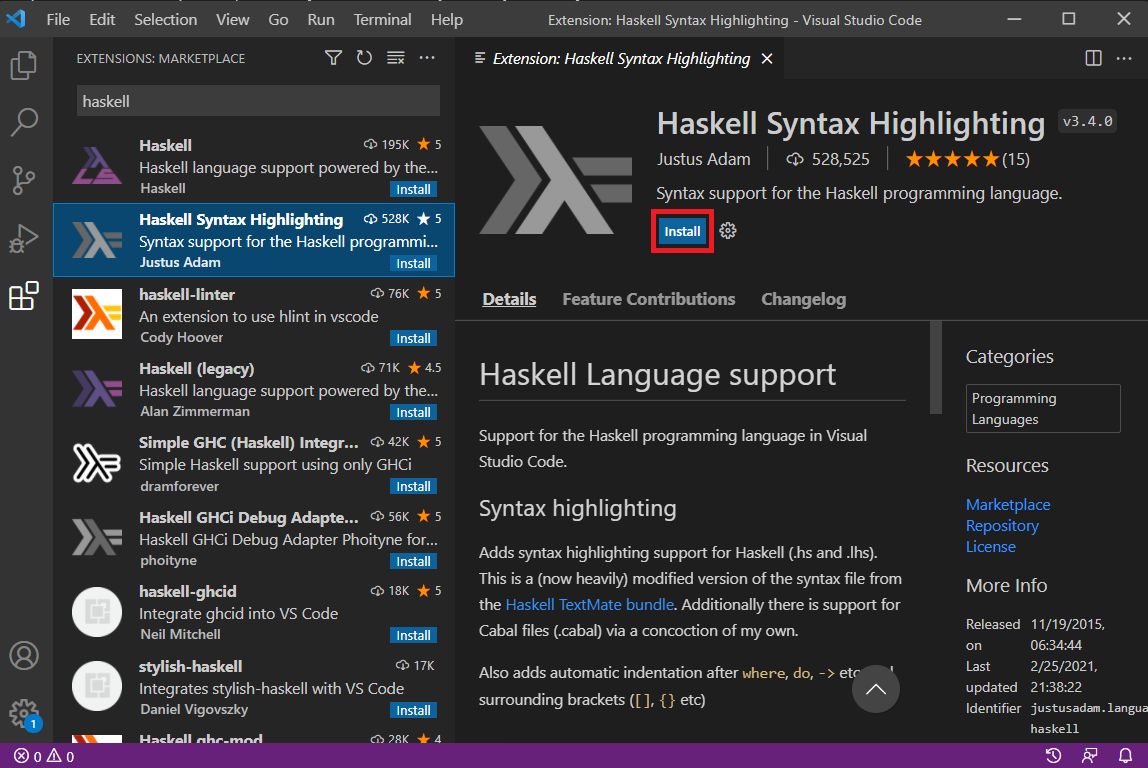Open the Help menu

click(x=447, y=20)
